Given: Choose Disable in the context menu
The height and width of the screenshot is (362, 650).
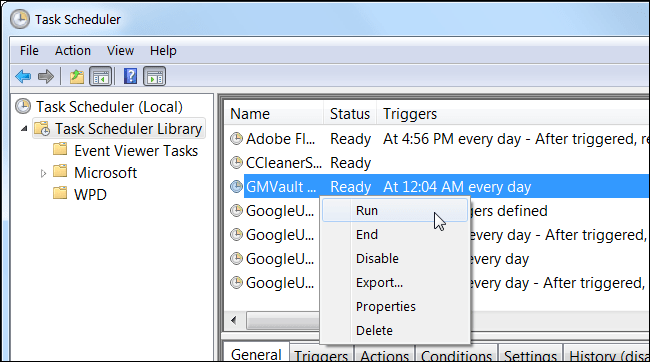Looking at the screenshot, I should tap(395, 258).
